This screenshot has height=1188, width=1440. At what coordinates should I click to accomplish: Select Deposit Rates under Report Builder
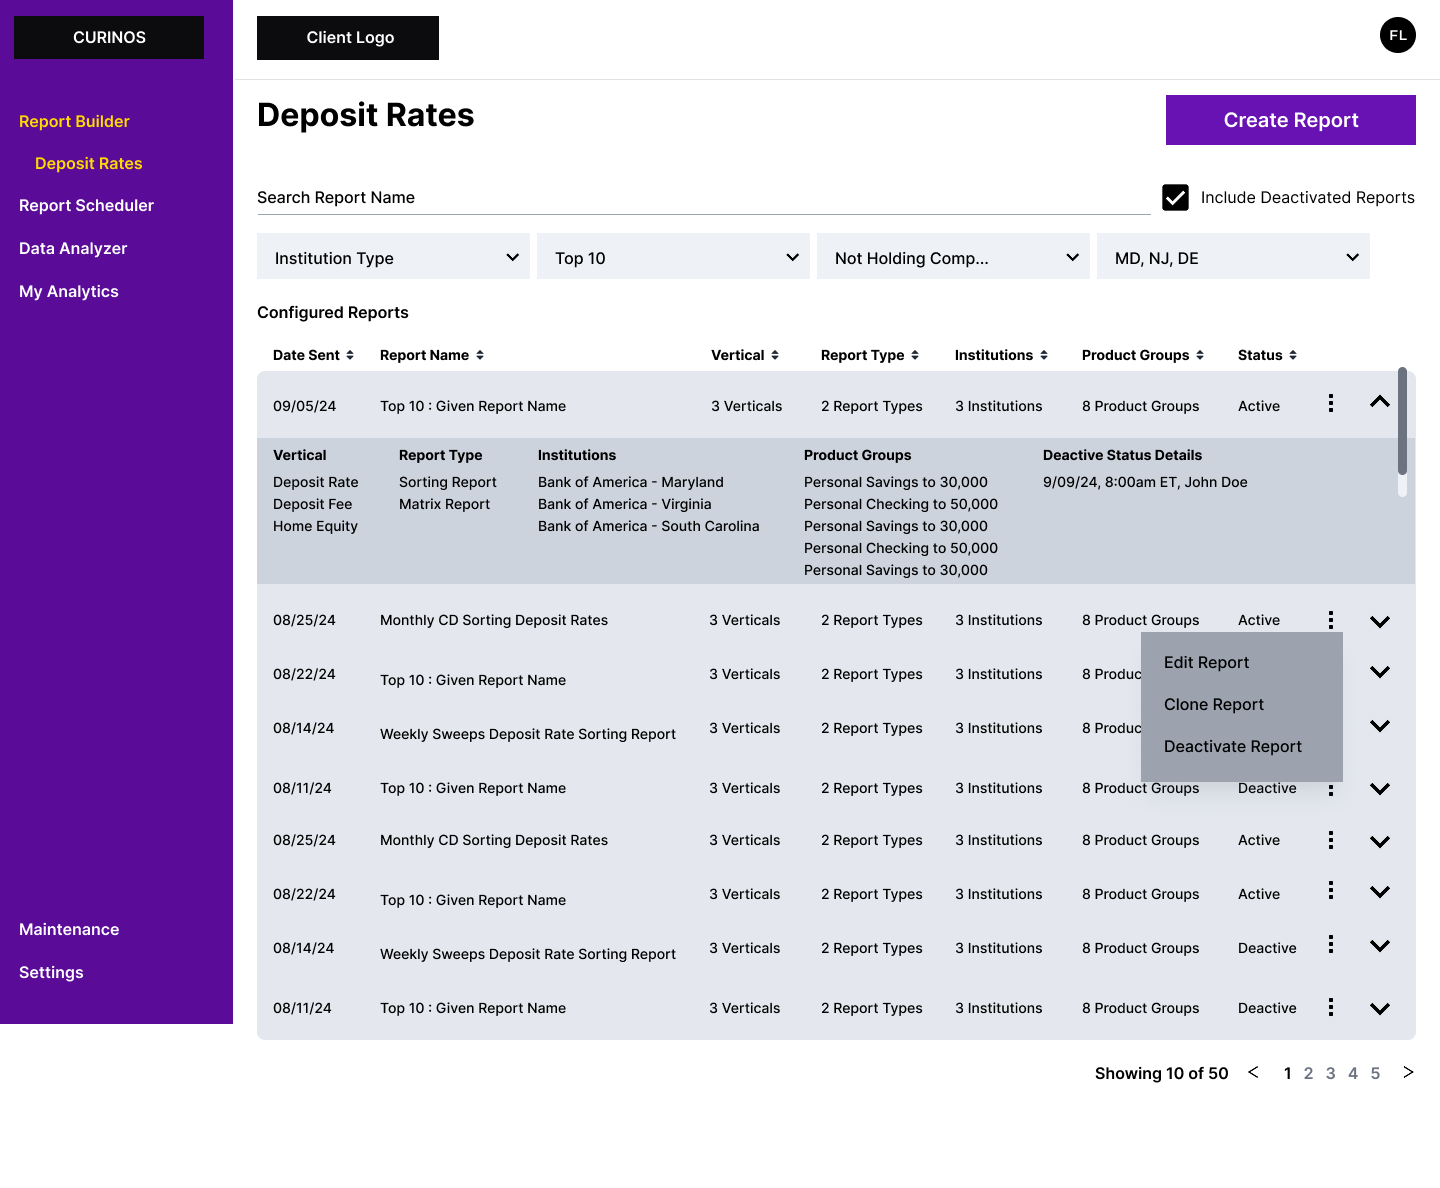point(89,163)
